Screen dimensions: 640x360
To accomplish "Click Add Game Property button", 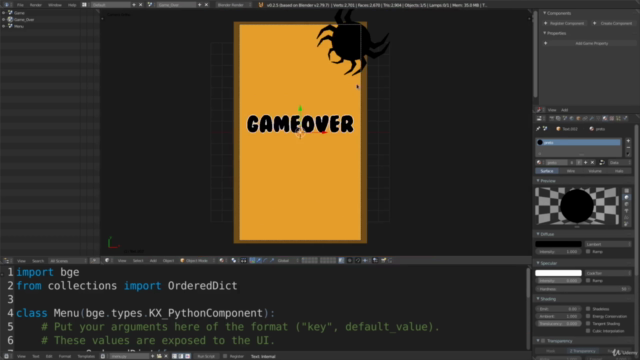I will tap(589, 43).
